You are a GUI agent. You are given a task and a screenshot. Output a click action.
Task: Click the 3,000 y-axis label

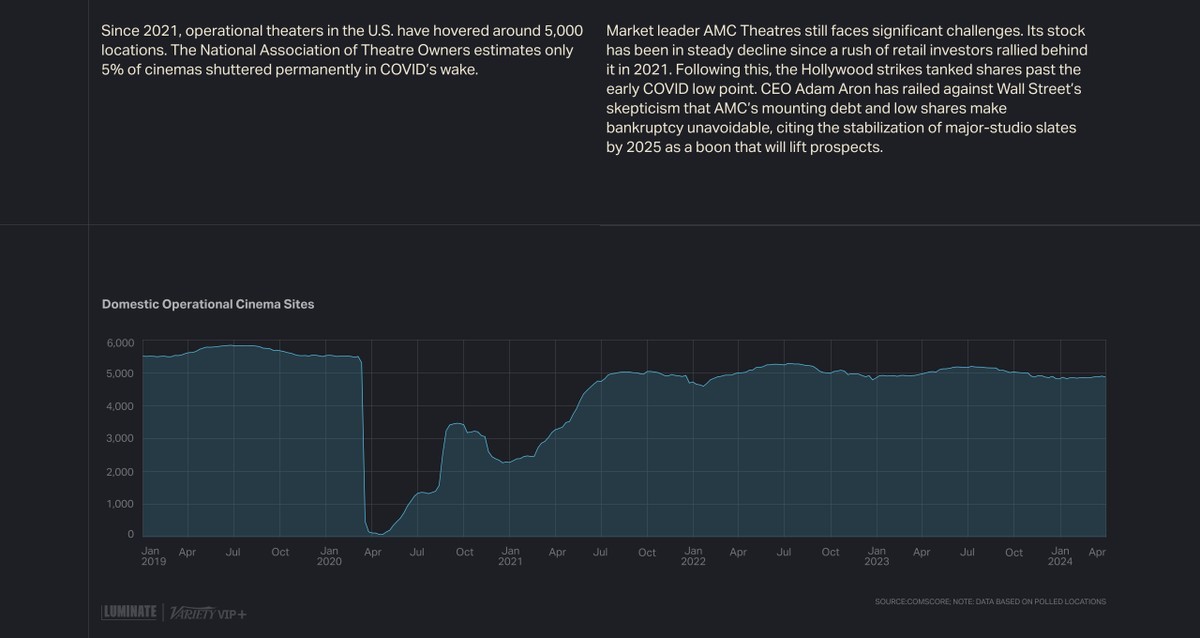point(120,439)
